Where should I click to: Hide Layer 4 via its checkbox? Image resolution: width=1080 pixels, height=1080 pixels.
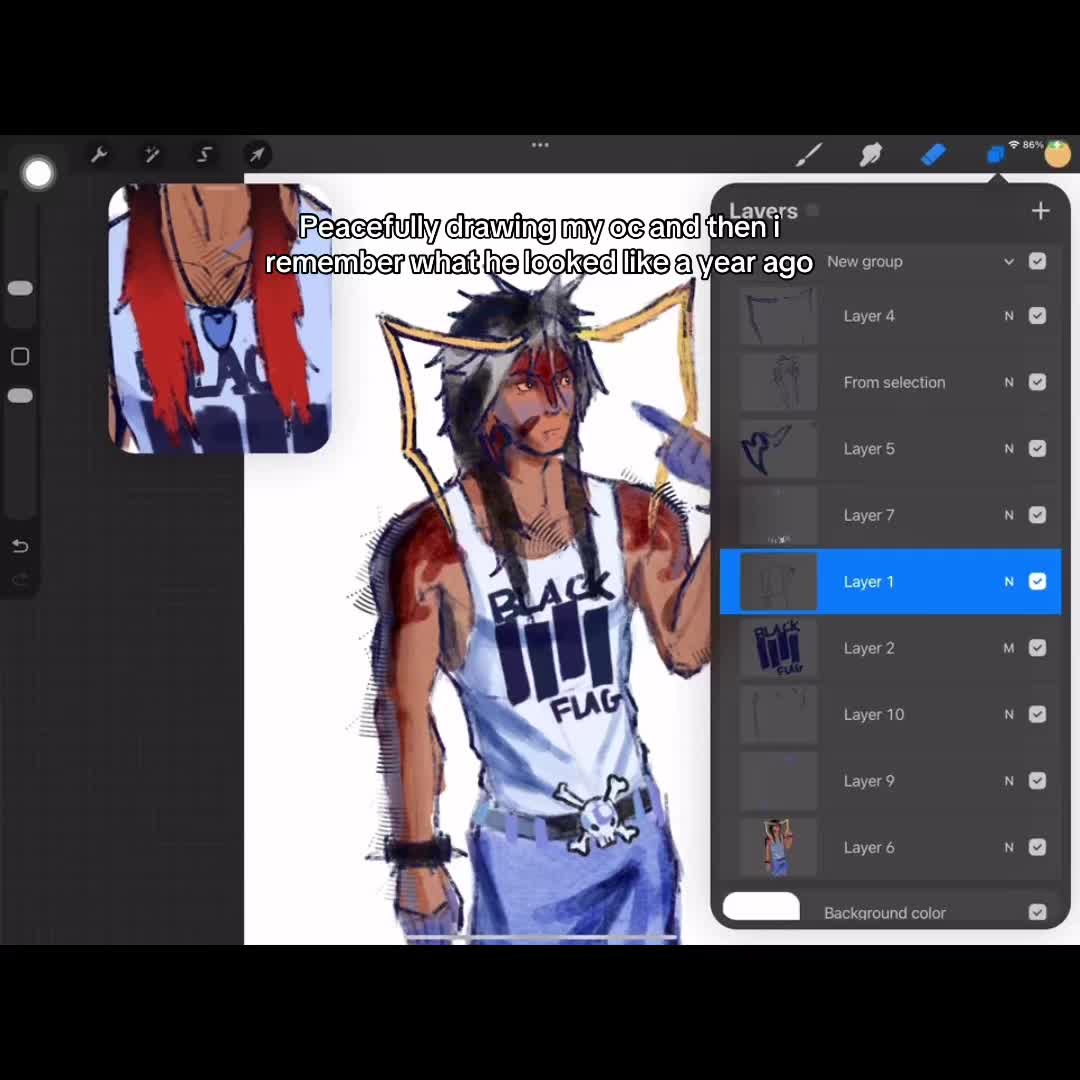pyautogui.click(x=1037, y=315)
